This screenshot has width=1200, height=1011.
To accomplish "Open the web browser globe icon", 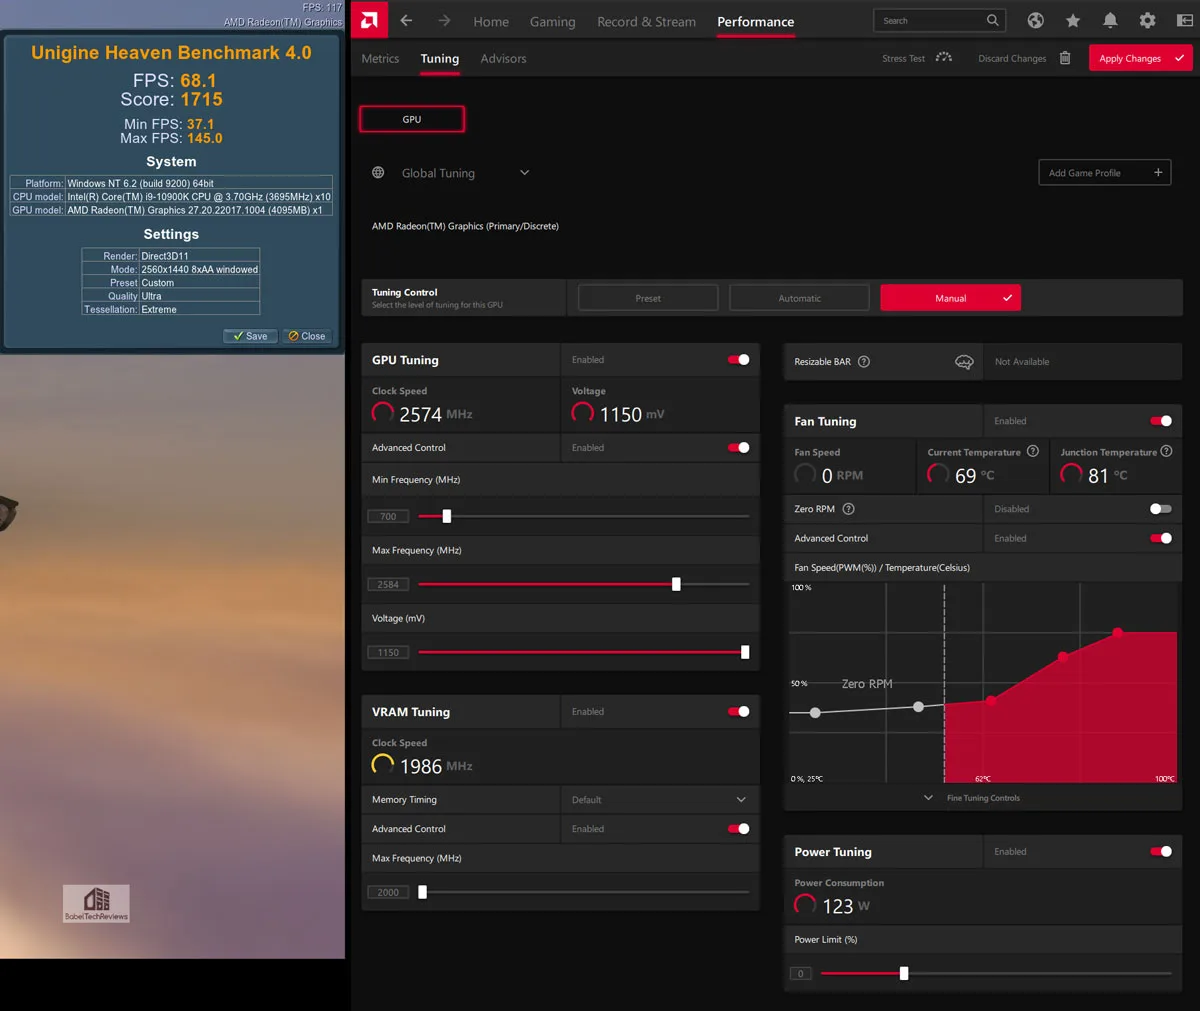I will point(1036,21).
